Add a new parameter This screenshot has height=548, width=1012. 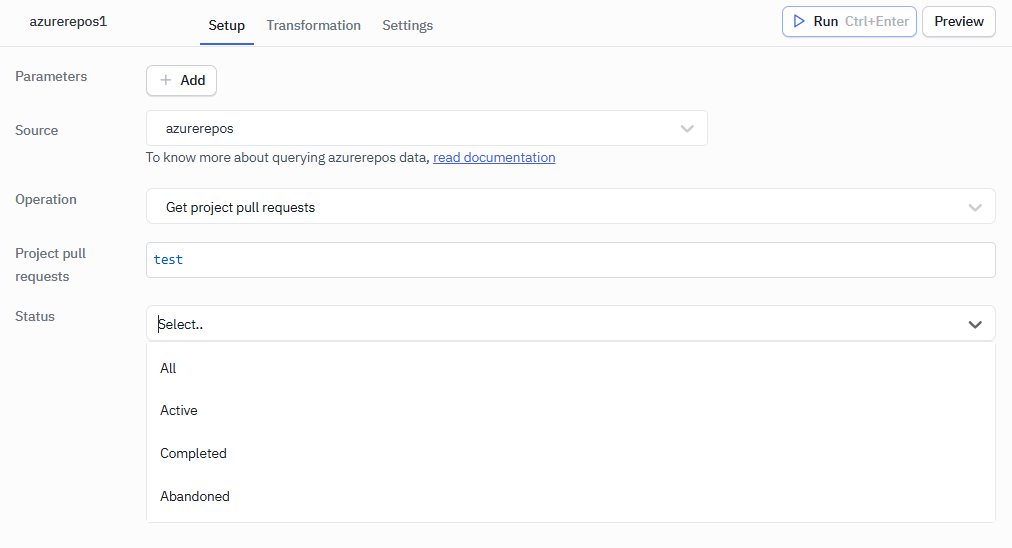tap(181, 80)
